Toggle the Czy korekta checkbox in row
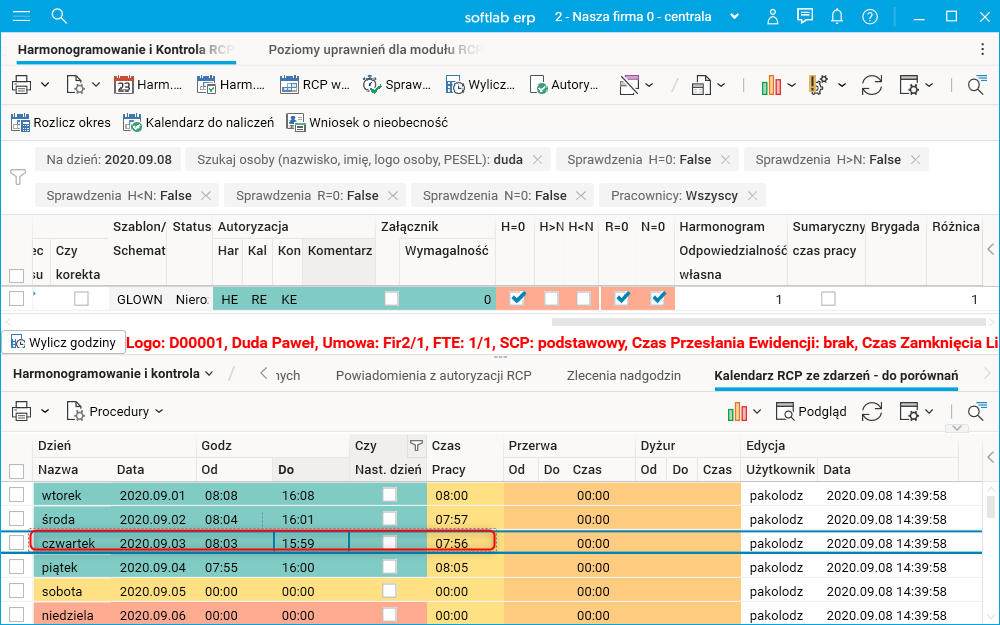The image size is (1000, 625). coord(81,298)
